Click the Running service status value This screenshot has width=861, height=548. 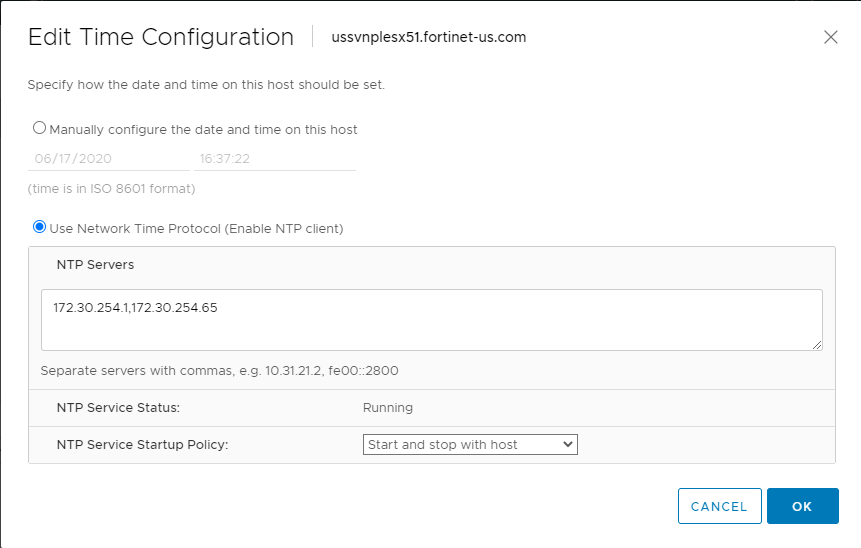point(387,408)
